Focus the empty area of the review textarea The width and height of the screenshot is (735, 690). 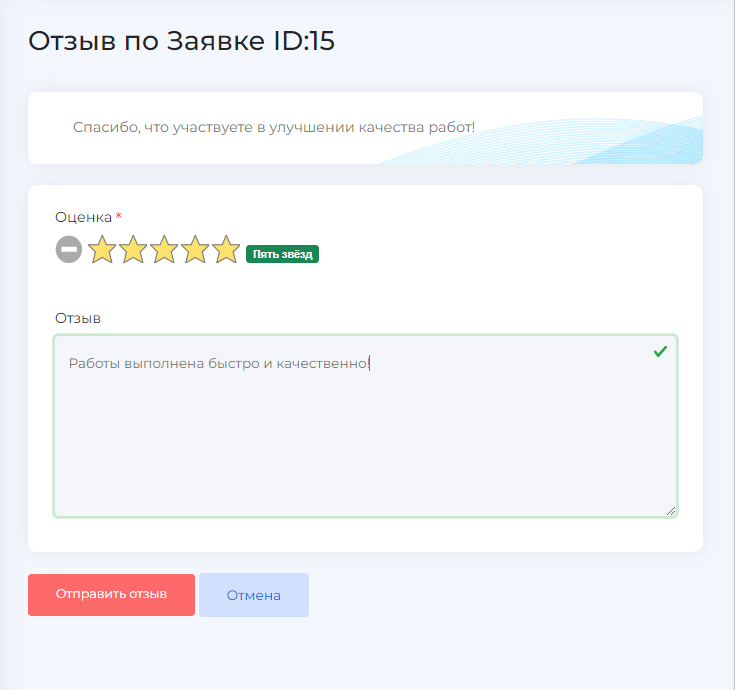point(365,450)
